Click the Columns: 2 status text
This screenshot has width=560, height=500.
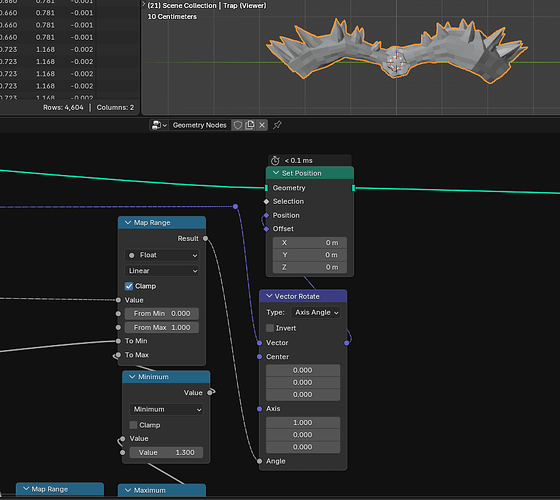[x=115, y=108]
